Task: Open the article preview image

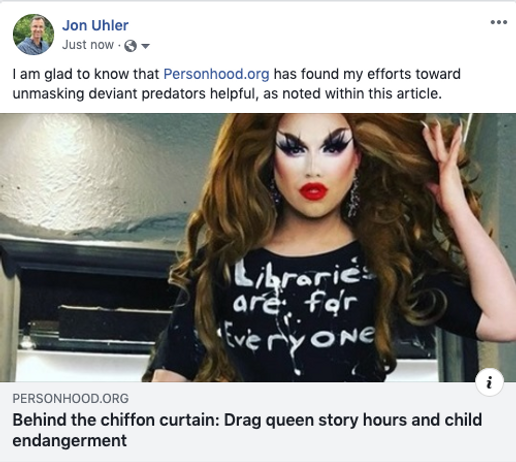Action: [x=258, y=248]
